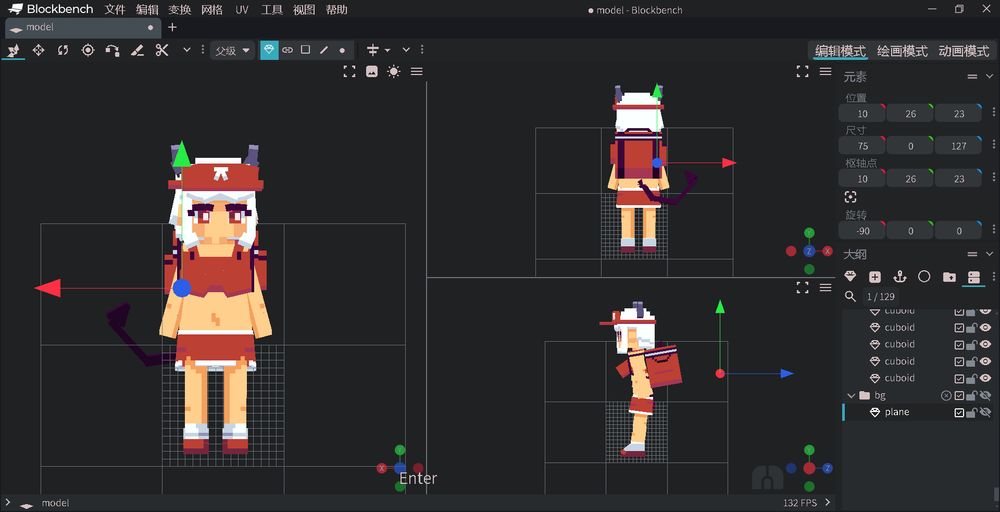Image resolution: width=1000 pixels, height=512 pixels.
Task: Add mesh via diamond icon in outliner toolbar
Action: click(850, 277)
